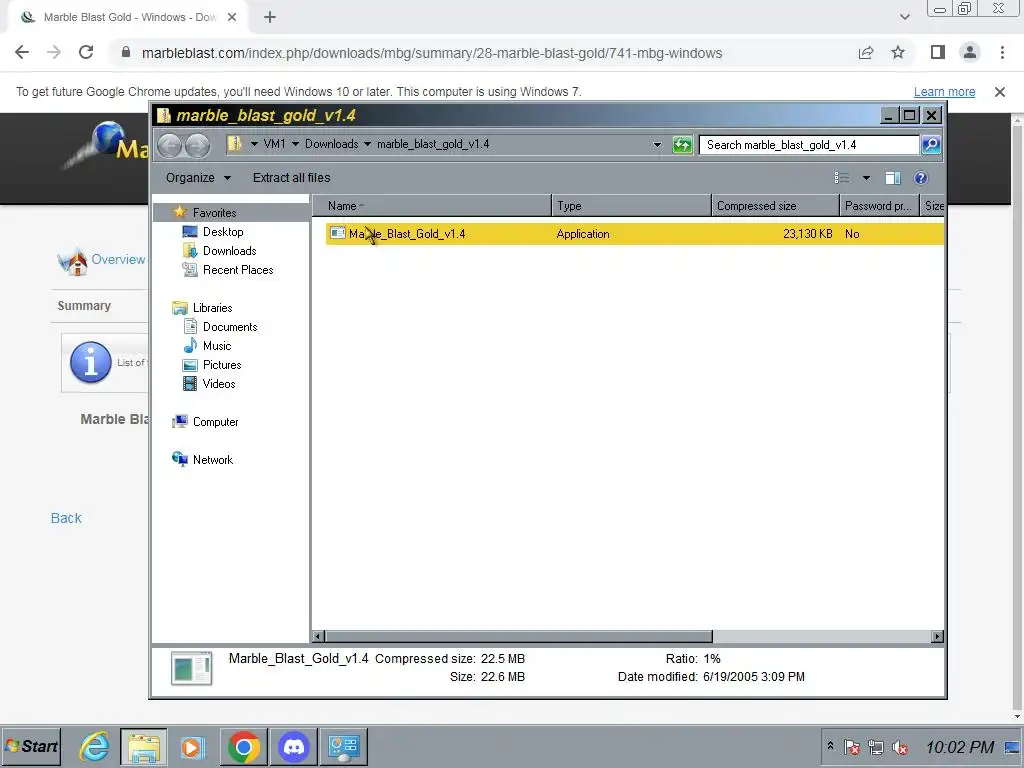Select Network in the navigation pane
Image resolution: width=1024 pixels, height=768 pixels.
pos(213,460)
